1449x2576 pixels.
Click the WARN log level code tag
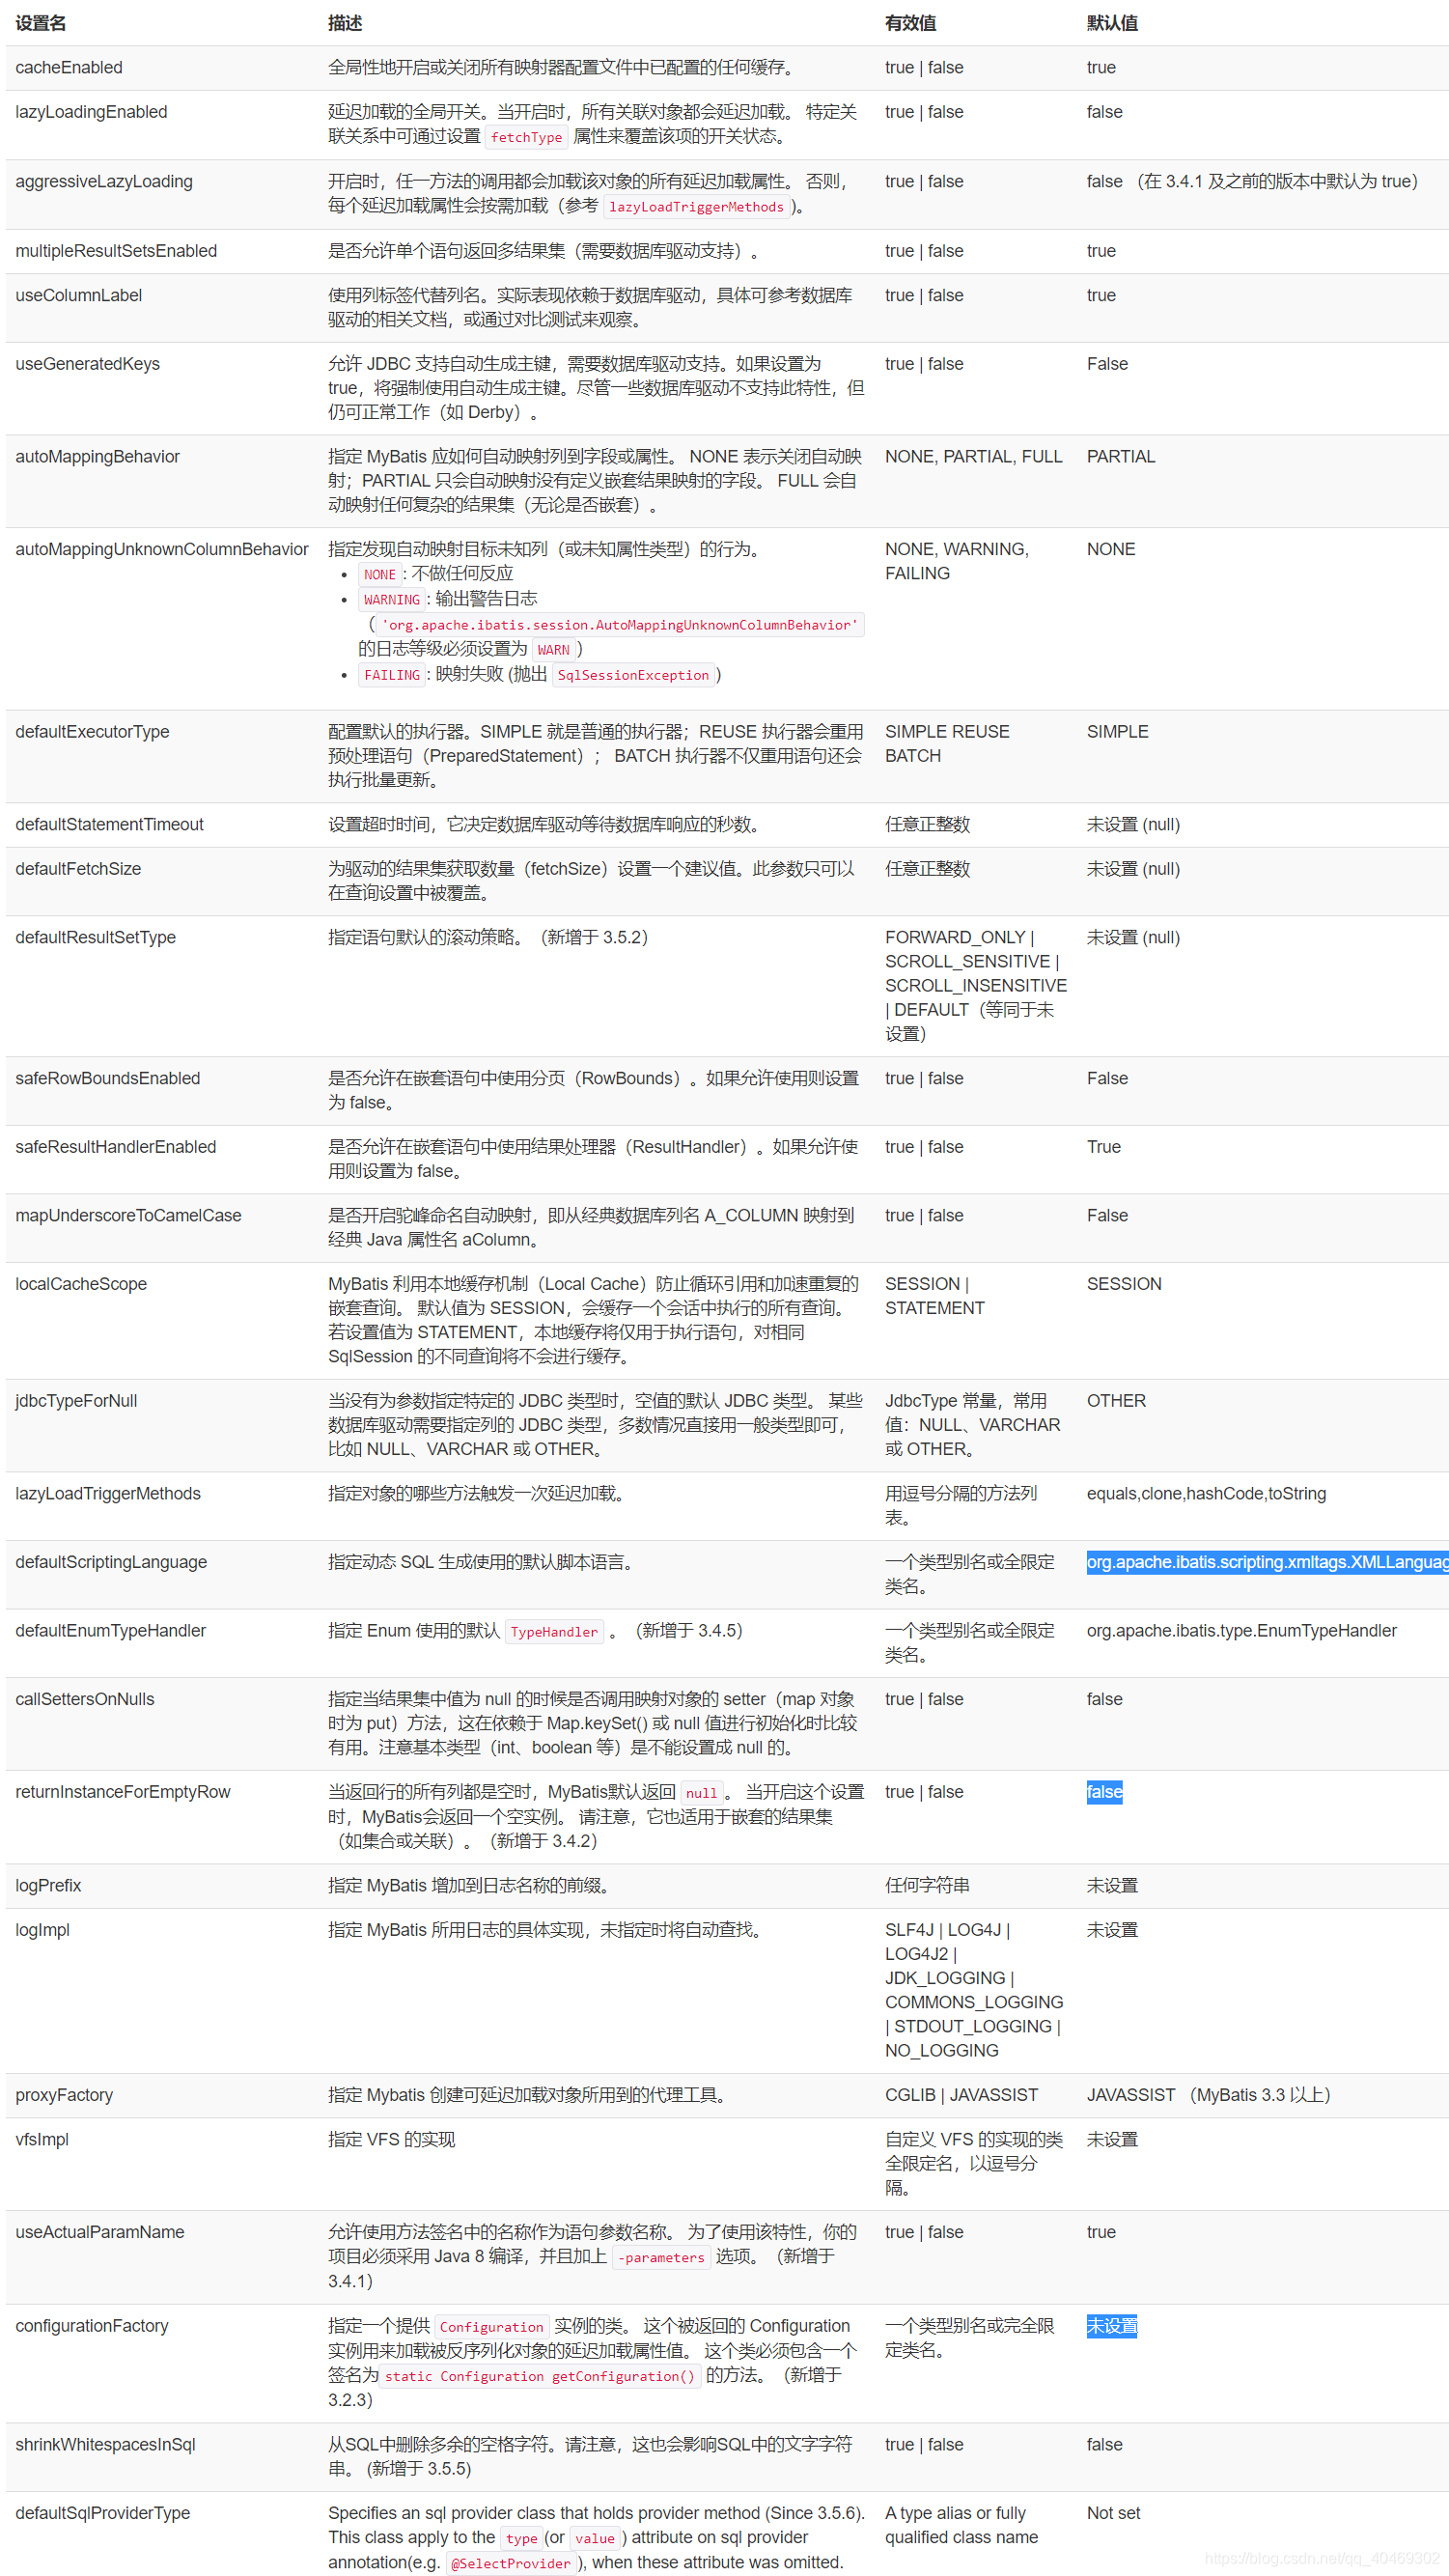[x=553, y=650]
